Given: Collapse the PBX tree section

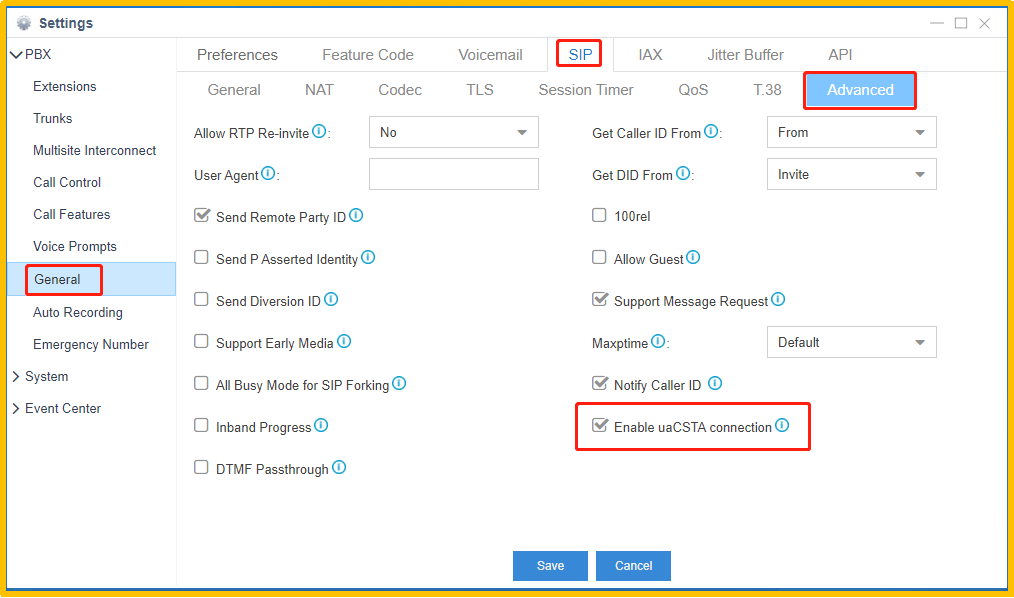Looking at the screenshot, I should (16, 55).
